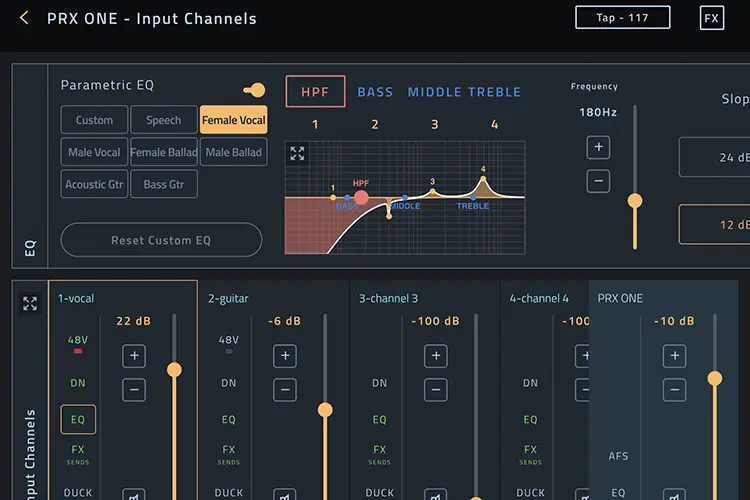The height and width of the screenshot is (500, 750).
Task: Raise 2-guitar gain with plus button
Action: click(285, 356)
